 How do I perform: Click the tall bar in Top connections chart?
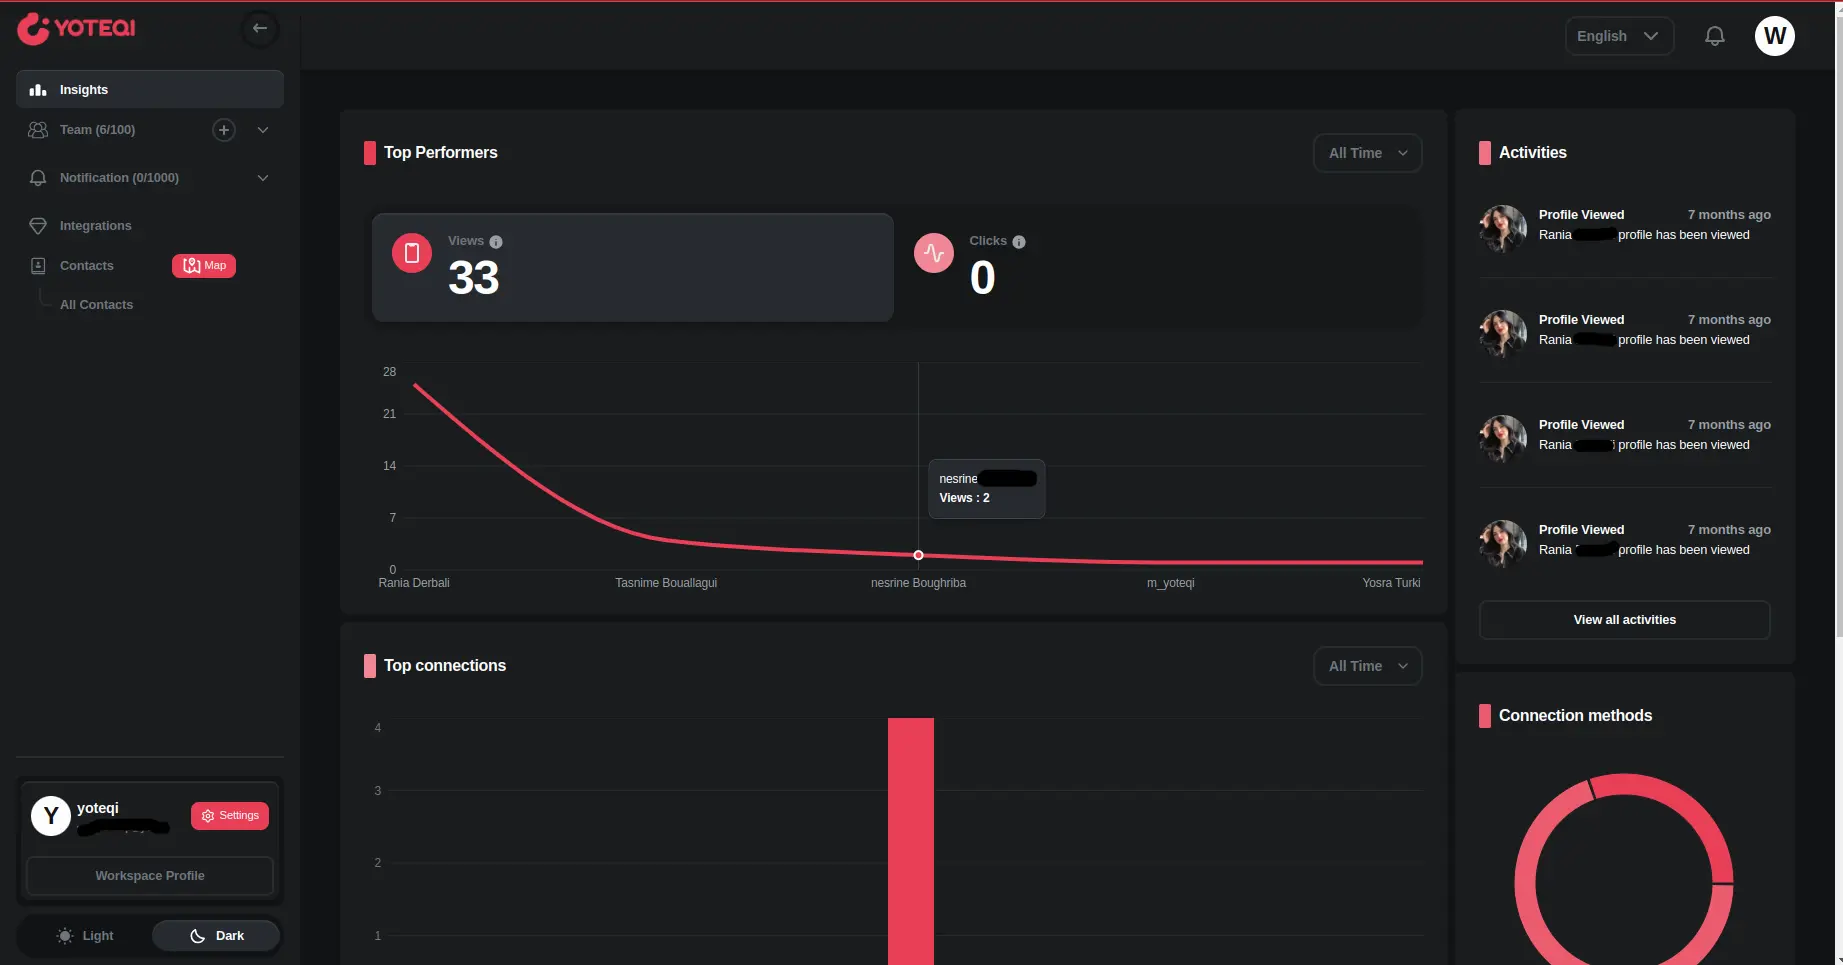(x=911, y=840)
